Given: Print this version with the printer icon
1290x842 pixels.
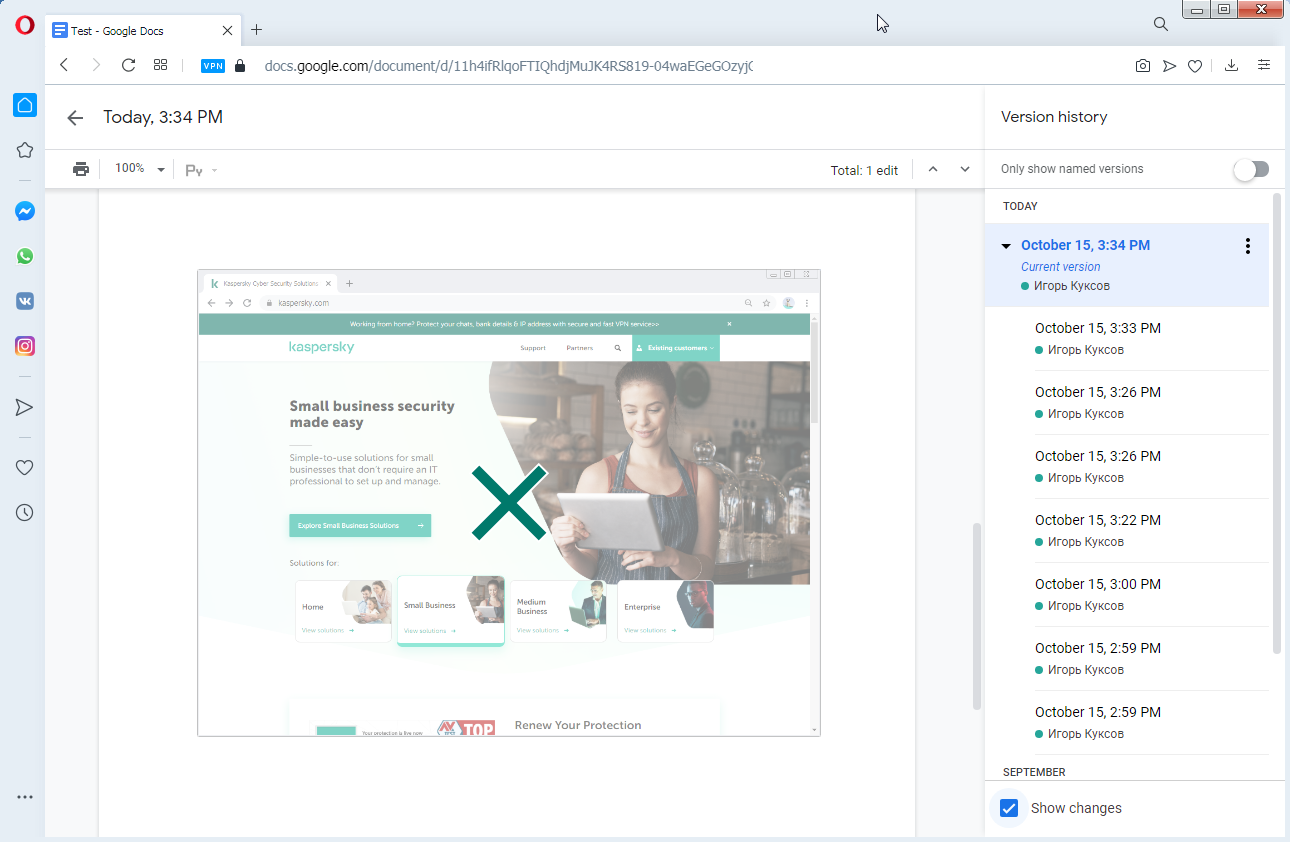Looking at the screenshot, I should tap(81, 169).
